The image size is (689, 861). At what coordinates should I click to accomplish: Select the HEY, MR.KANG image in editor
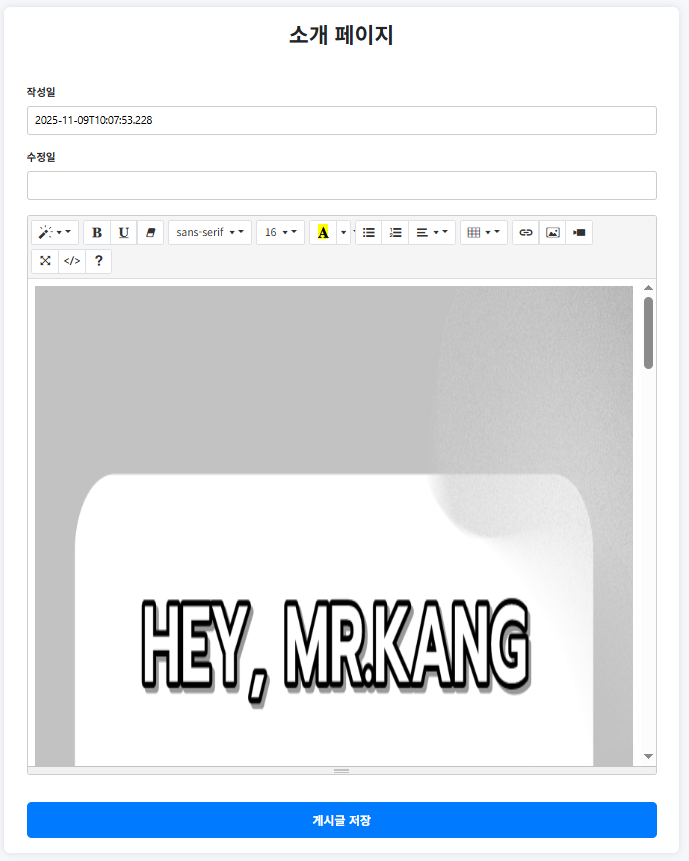(x=334, y=525)
